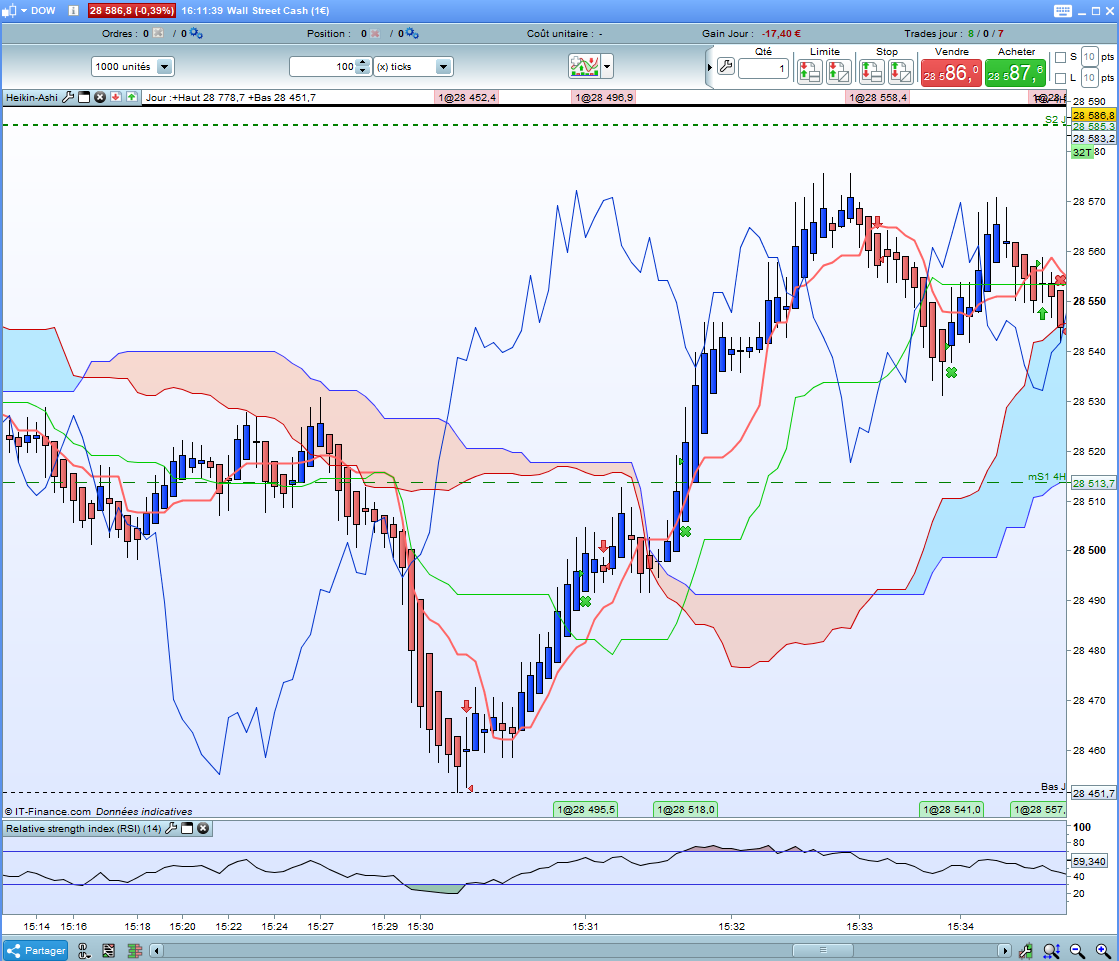Click the 28 513,7 mS1 4H price label
The width and height of the screenshot is (1119, 961).
pos(1093,484)
